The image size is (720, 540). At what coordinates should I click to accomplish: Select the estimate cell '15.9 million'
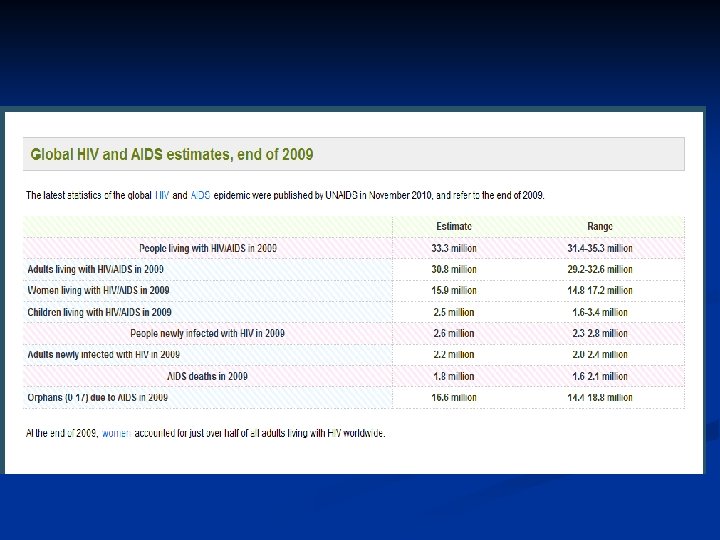454,290
